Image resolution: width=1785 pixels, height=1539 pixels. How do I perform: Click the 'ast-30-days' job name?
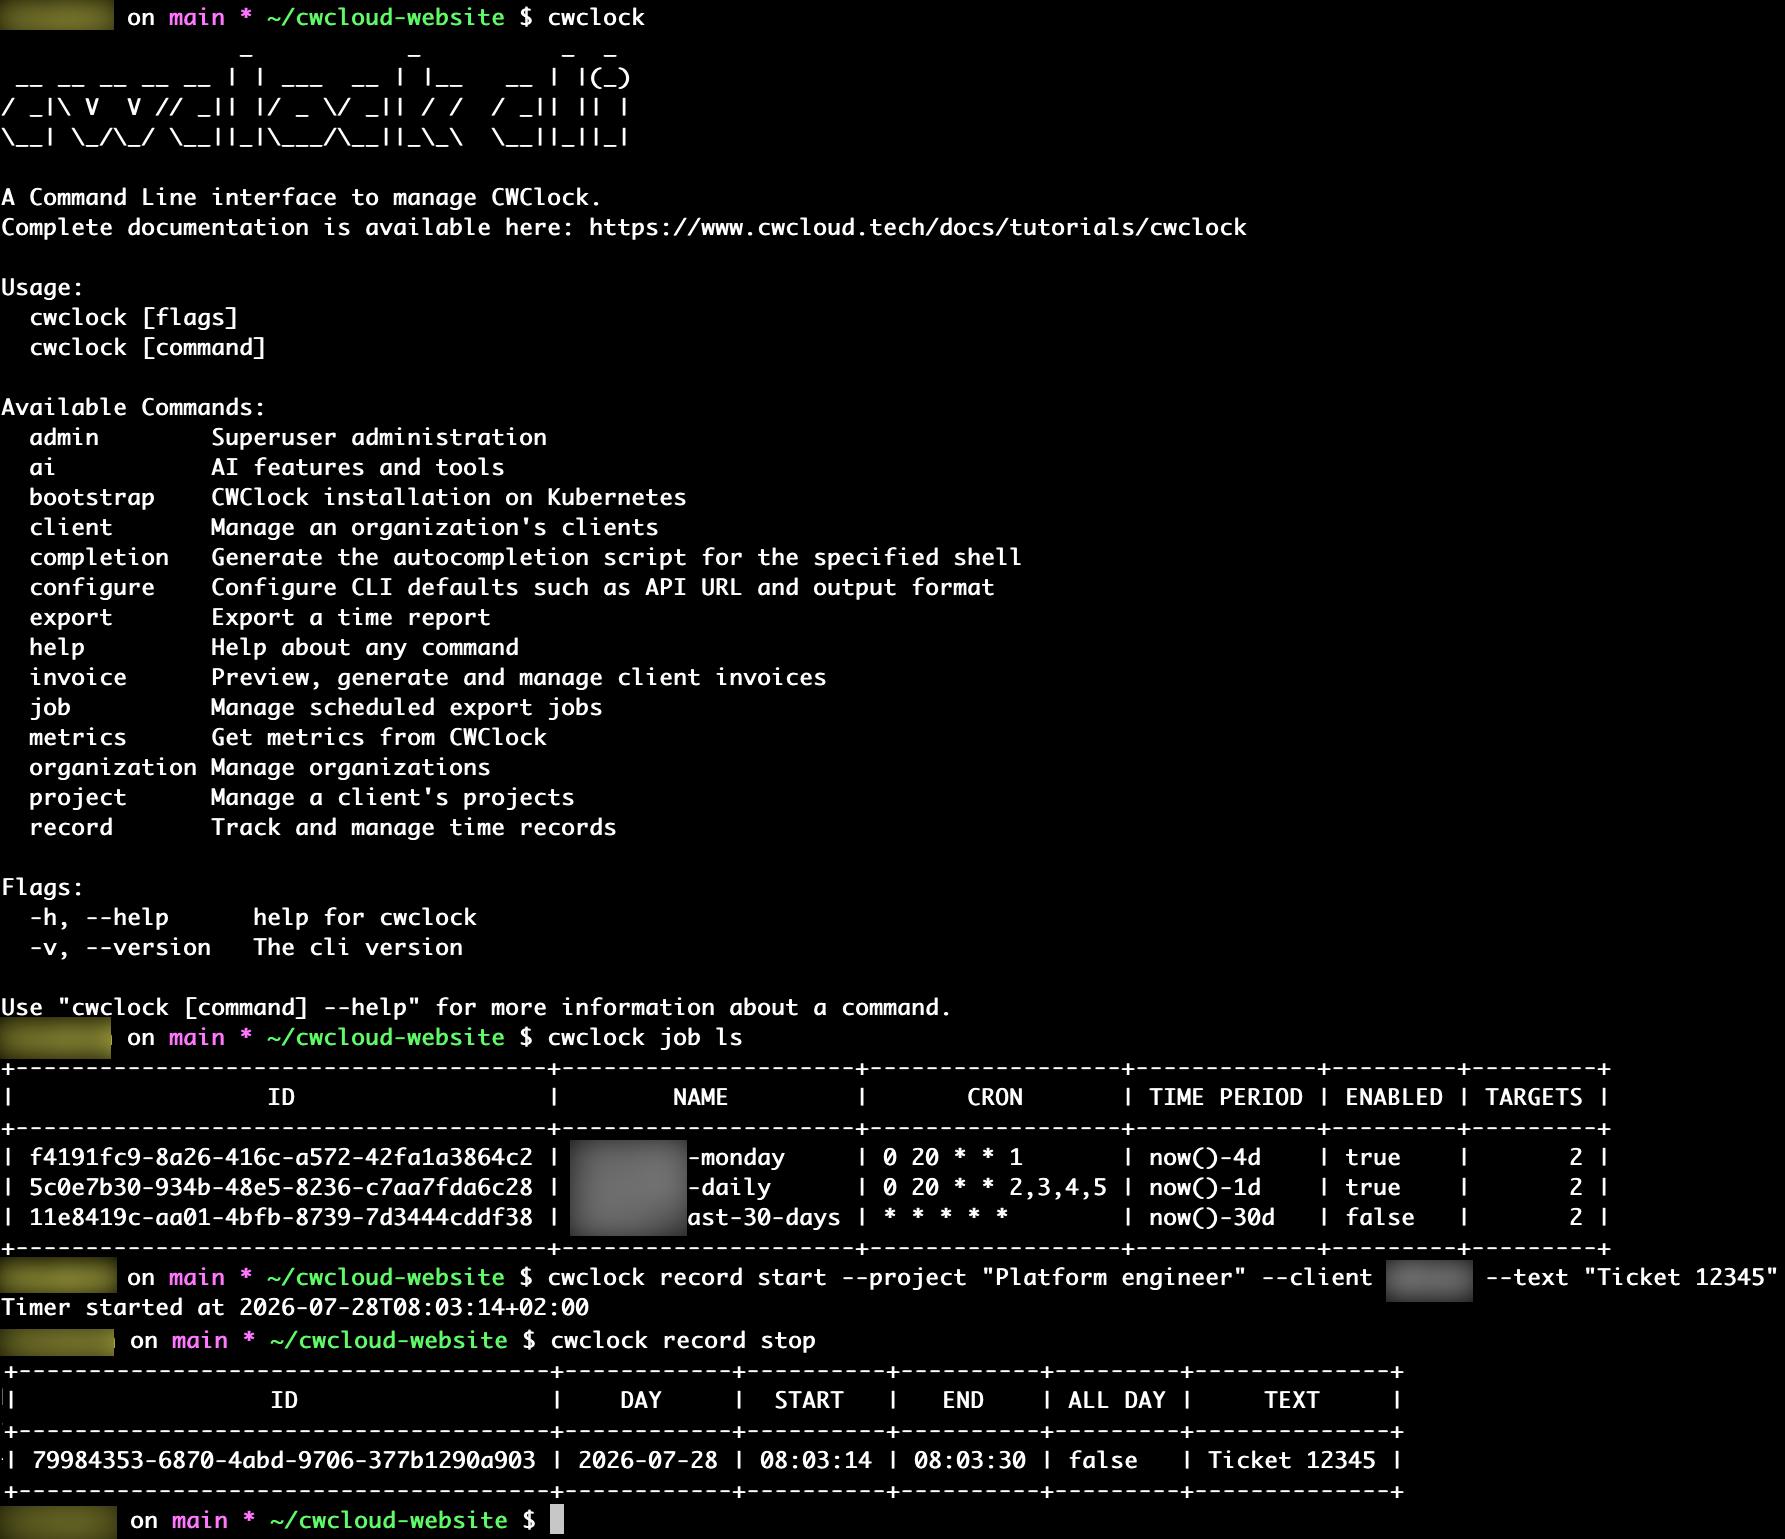point(764,1217)
